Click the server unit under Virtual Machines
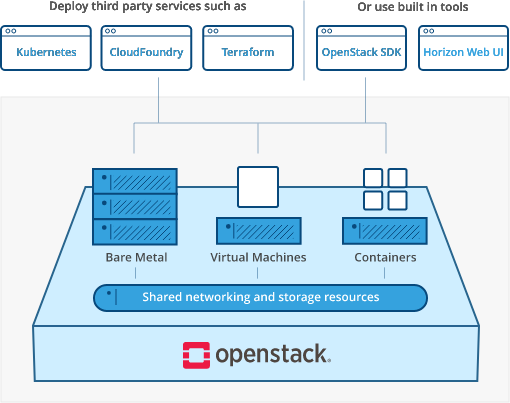Image resolution: width=510 pixels, height=403 pixels. (x=259, y=231)
